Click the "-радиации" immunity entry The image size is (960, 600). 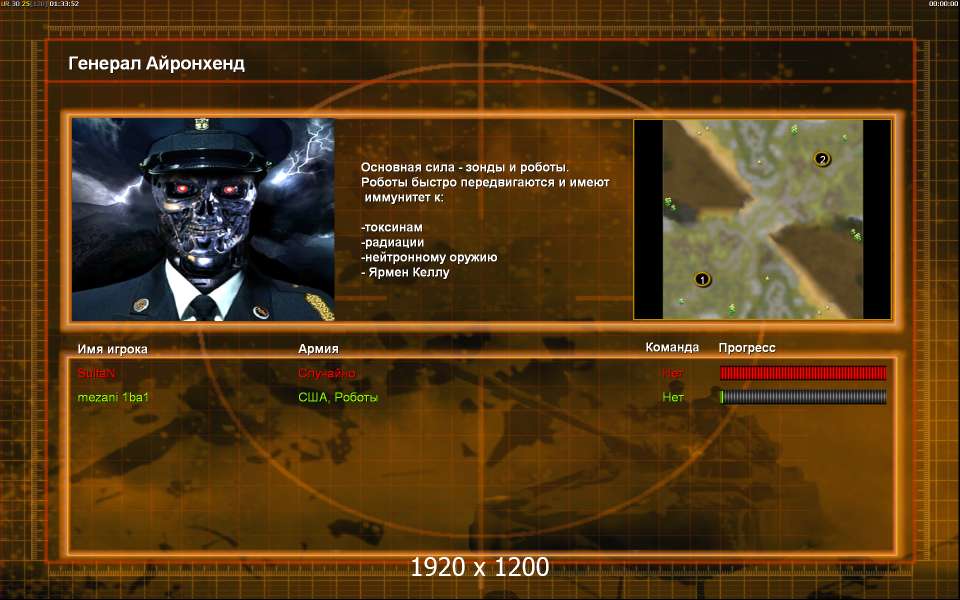pos(392,242)
